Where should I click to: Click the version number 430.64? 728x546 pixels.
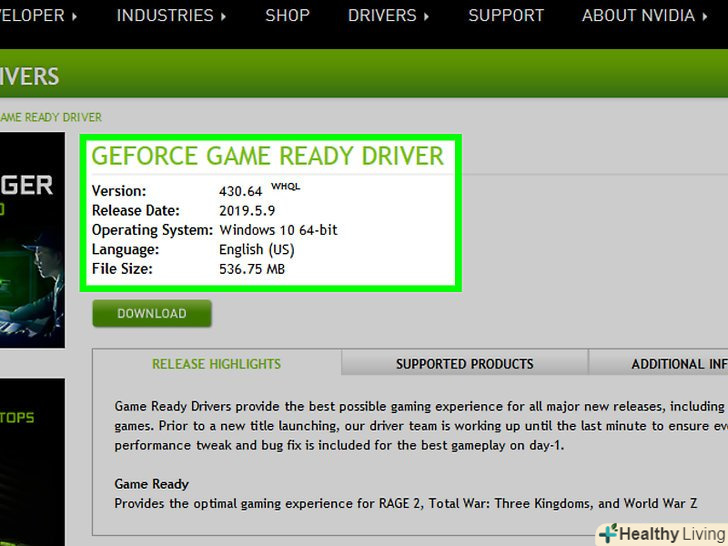tap(240, 191)
